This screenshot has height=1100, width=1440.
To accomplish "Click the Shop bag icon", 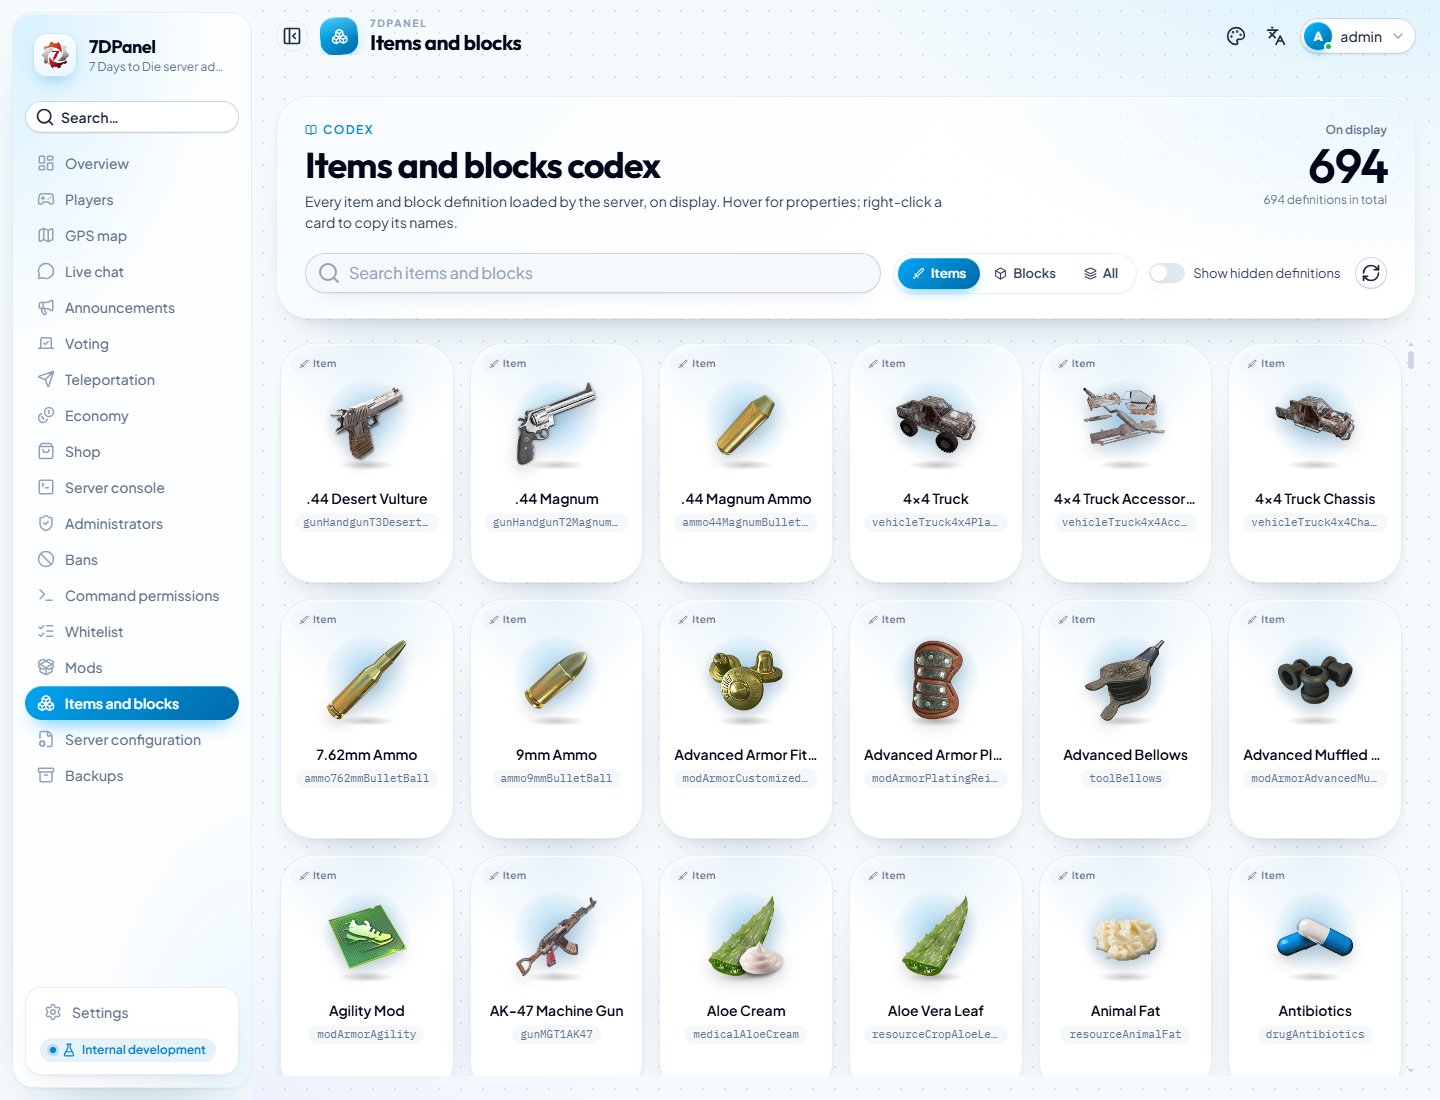I will coord(46,451).
